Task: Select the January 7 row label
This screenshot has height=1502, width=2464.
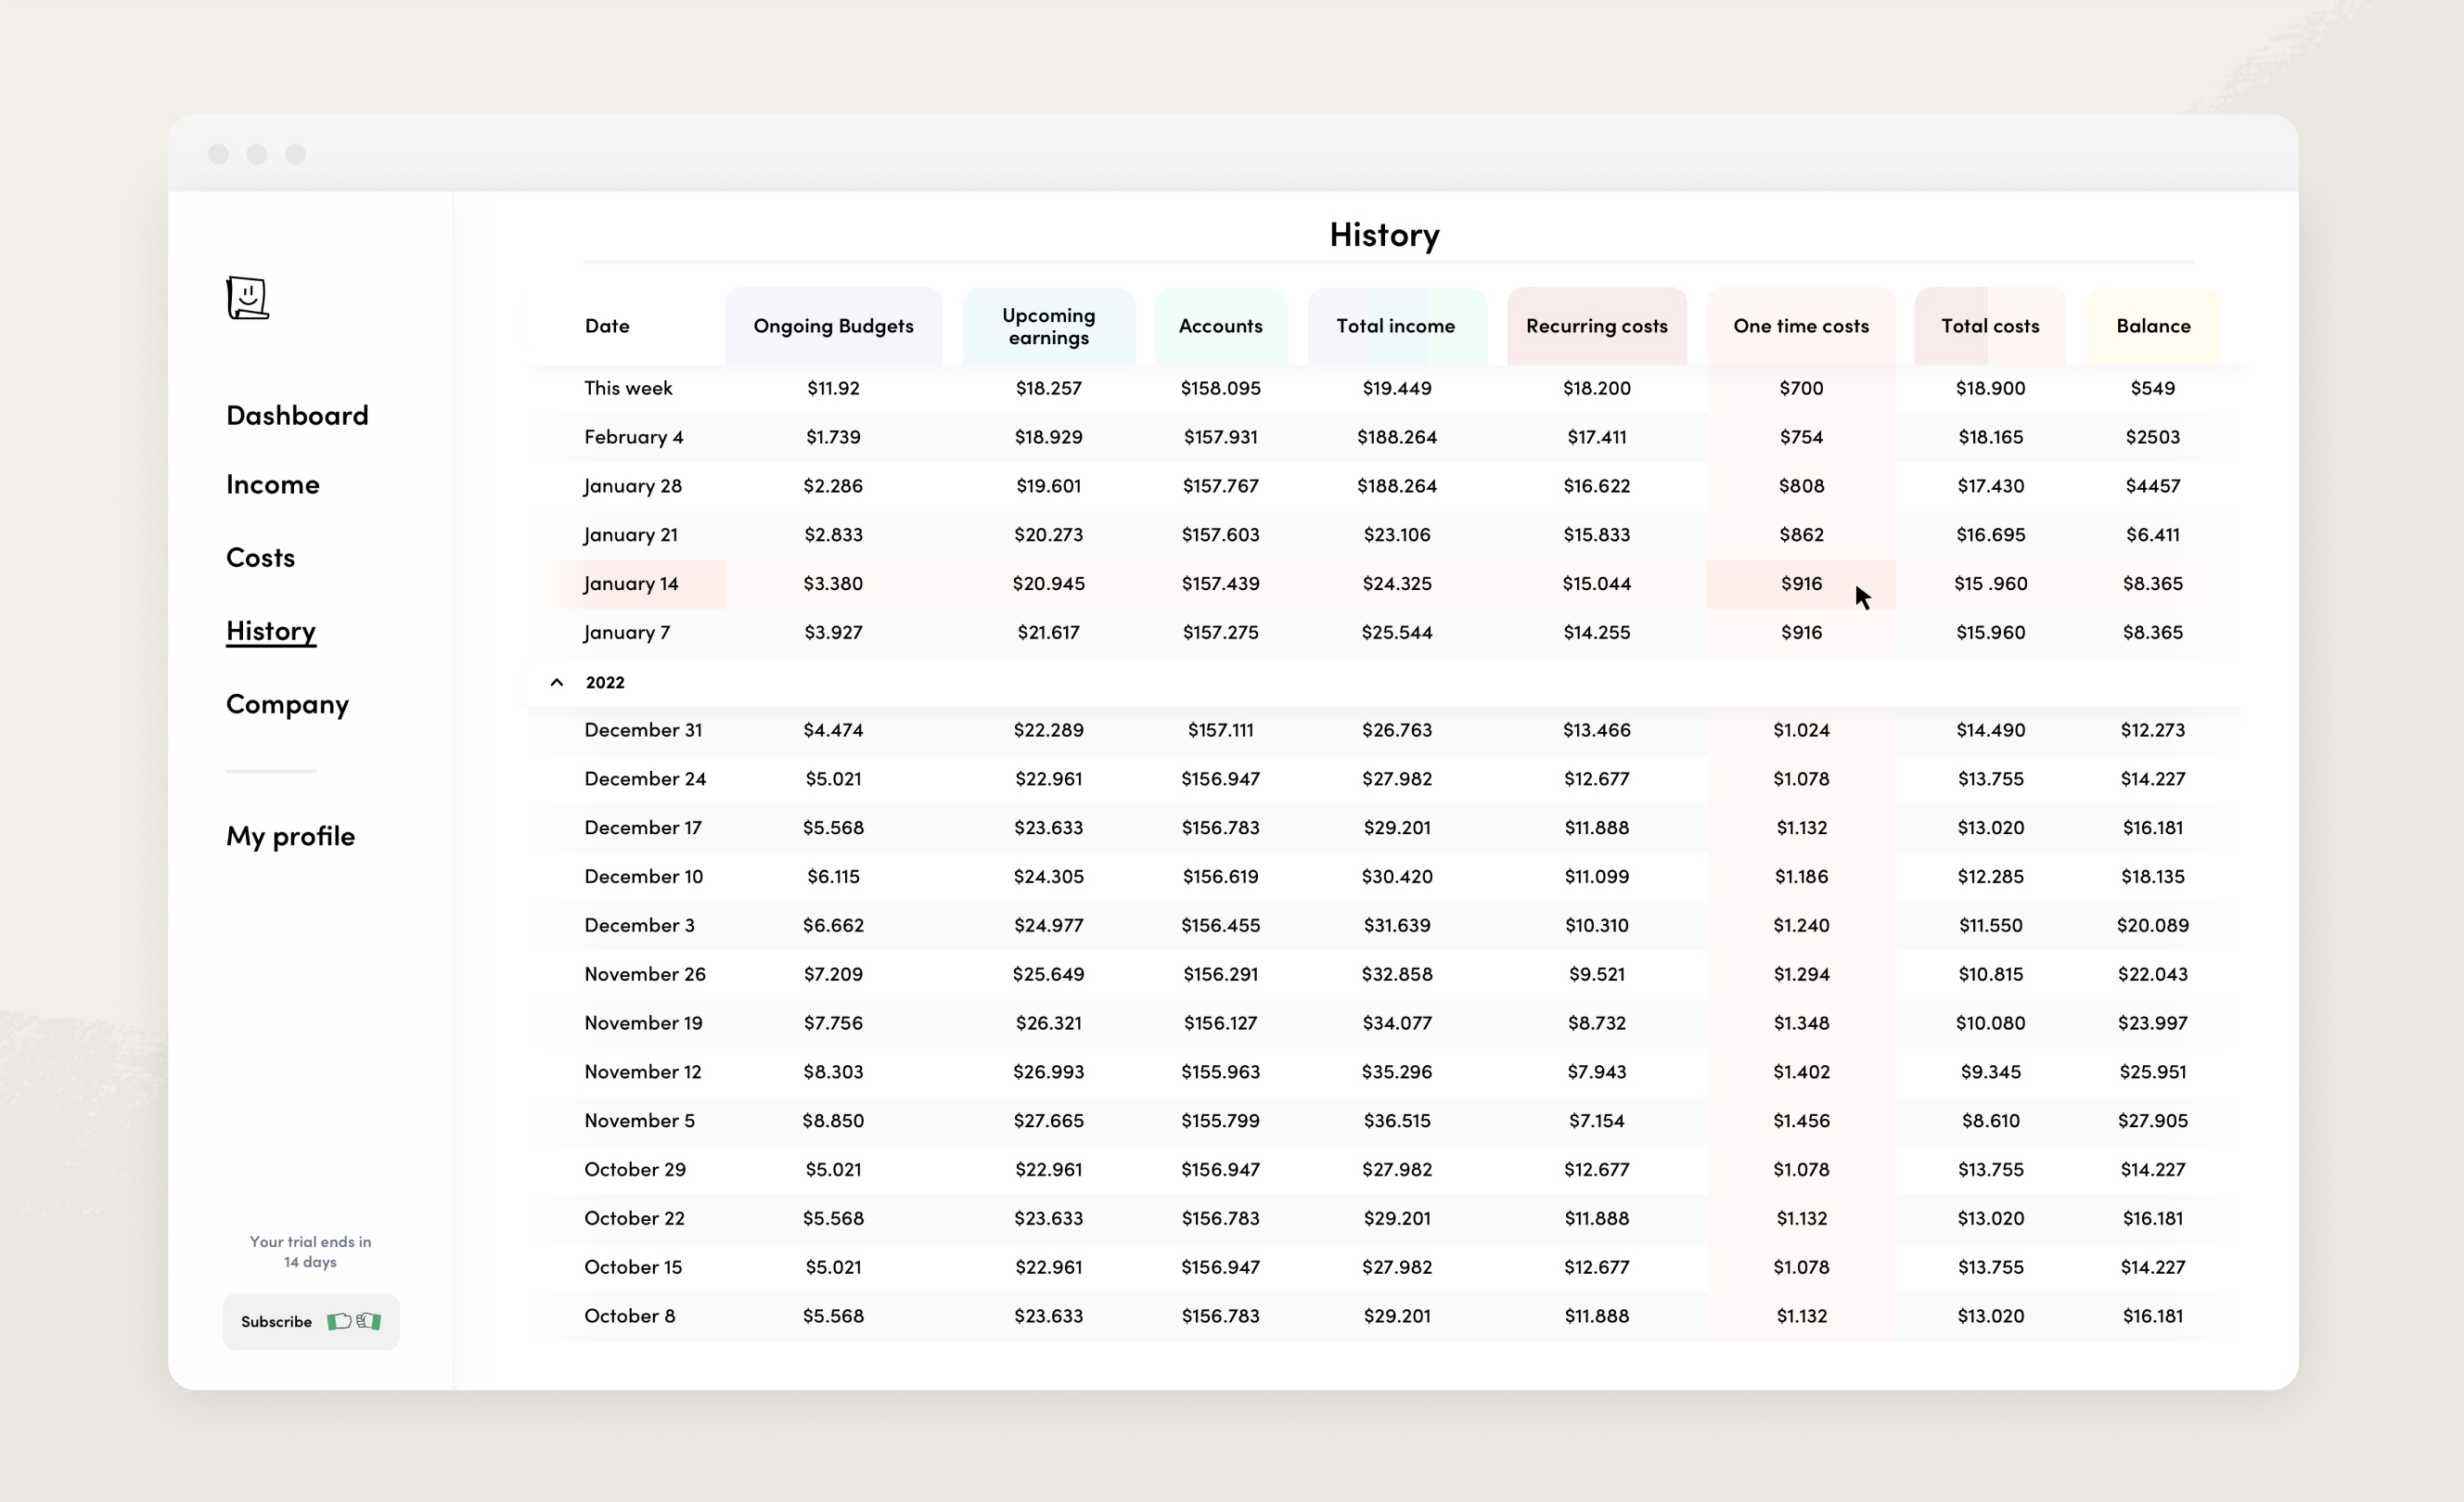Action: [627, 633]
